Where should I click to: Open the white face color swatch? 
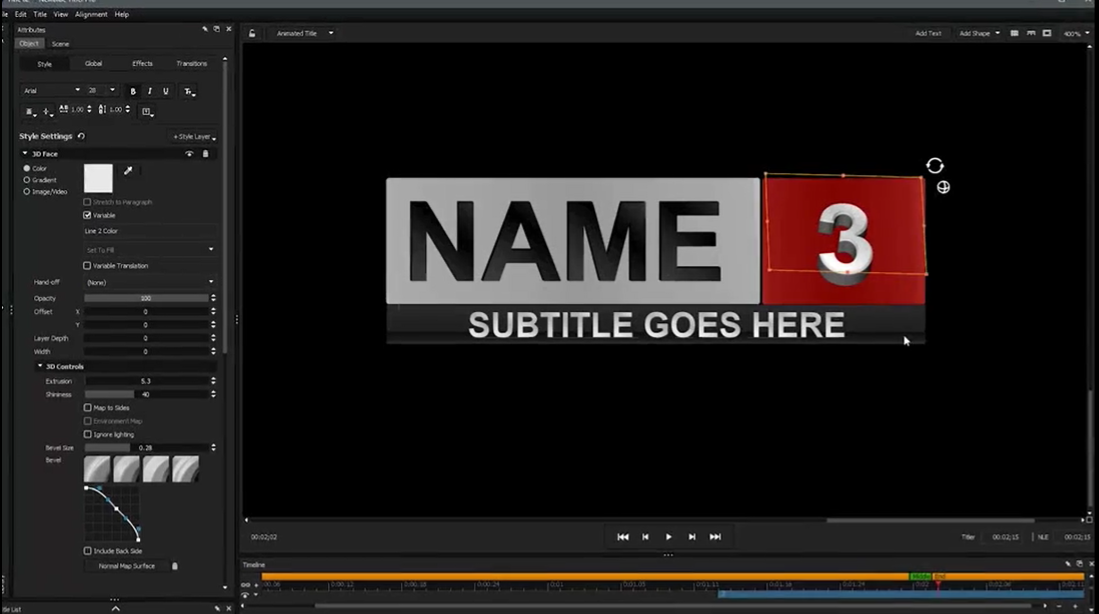click(x=98, y=178)
